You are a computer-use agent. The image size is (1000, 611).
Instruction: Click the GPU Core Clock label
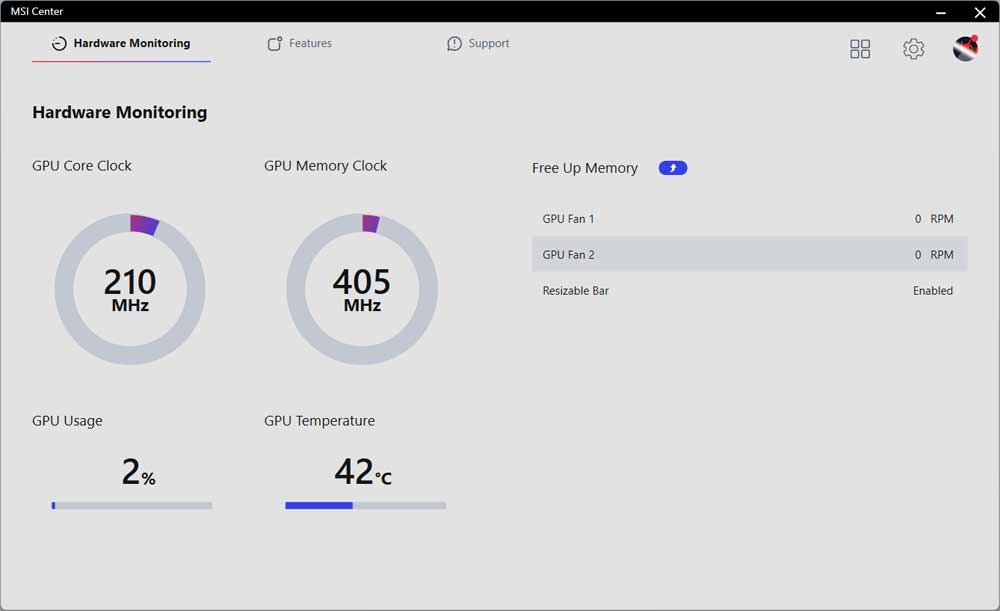click(x=82, y=166)
